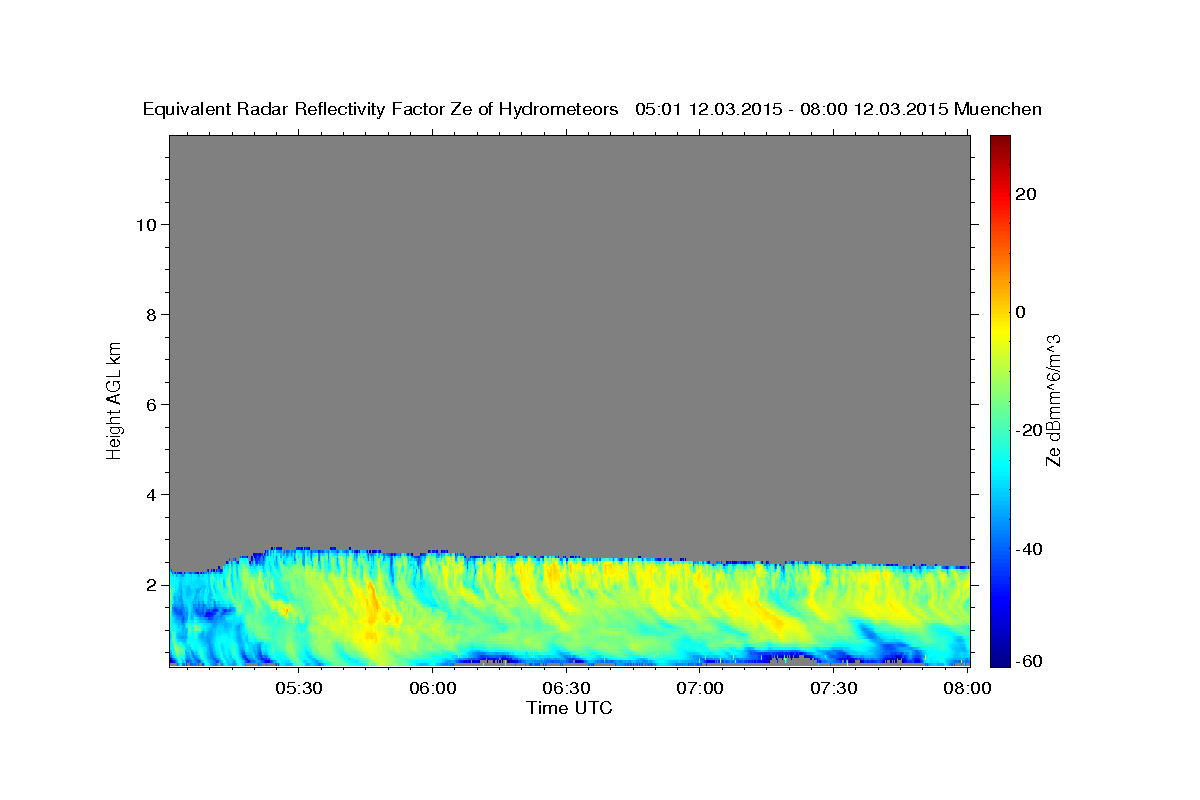The height and width of the screenshot is (800, 1200).
Task: Click the colorbar value -20
Action: click(x=1028, y=430)
